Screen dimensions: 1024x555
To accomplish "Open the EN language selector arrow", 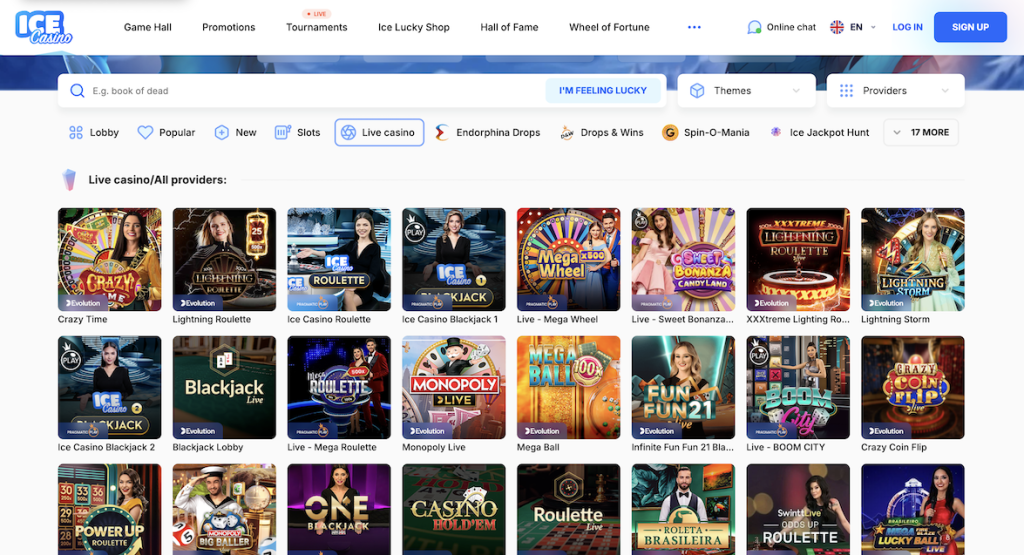I will click(x=874, y=27).
